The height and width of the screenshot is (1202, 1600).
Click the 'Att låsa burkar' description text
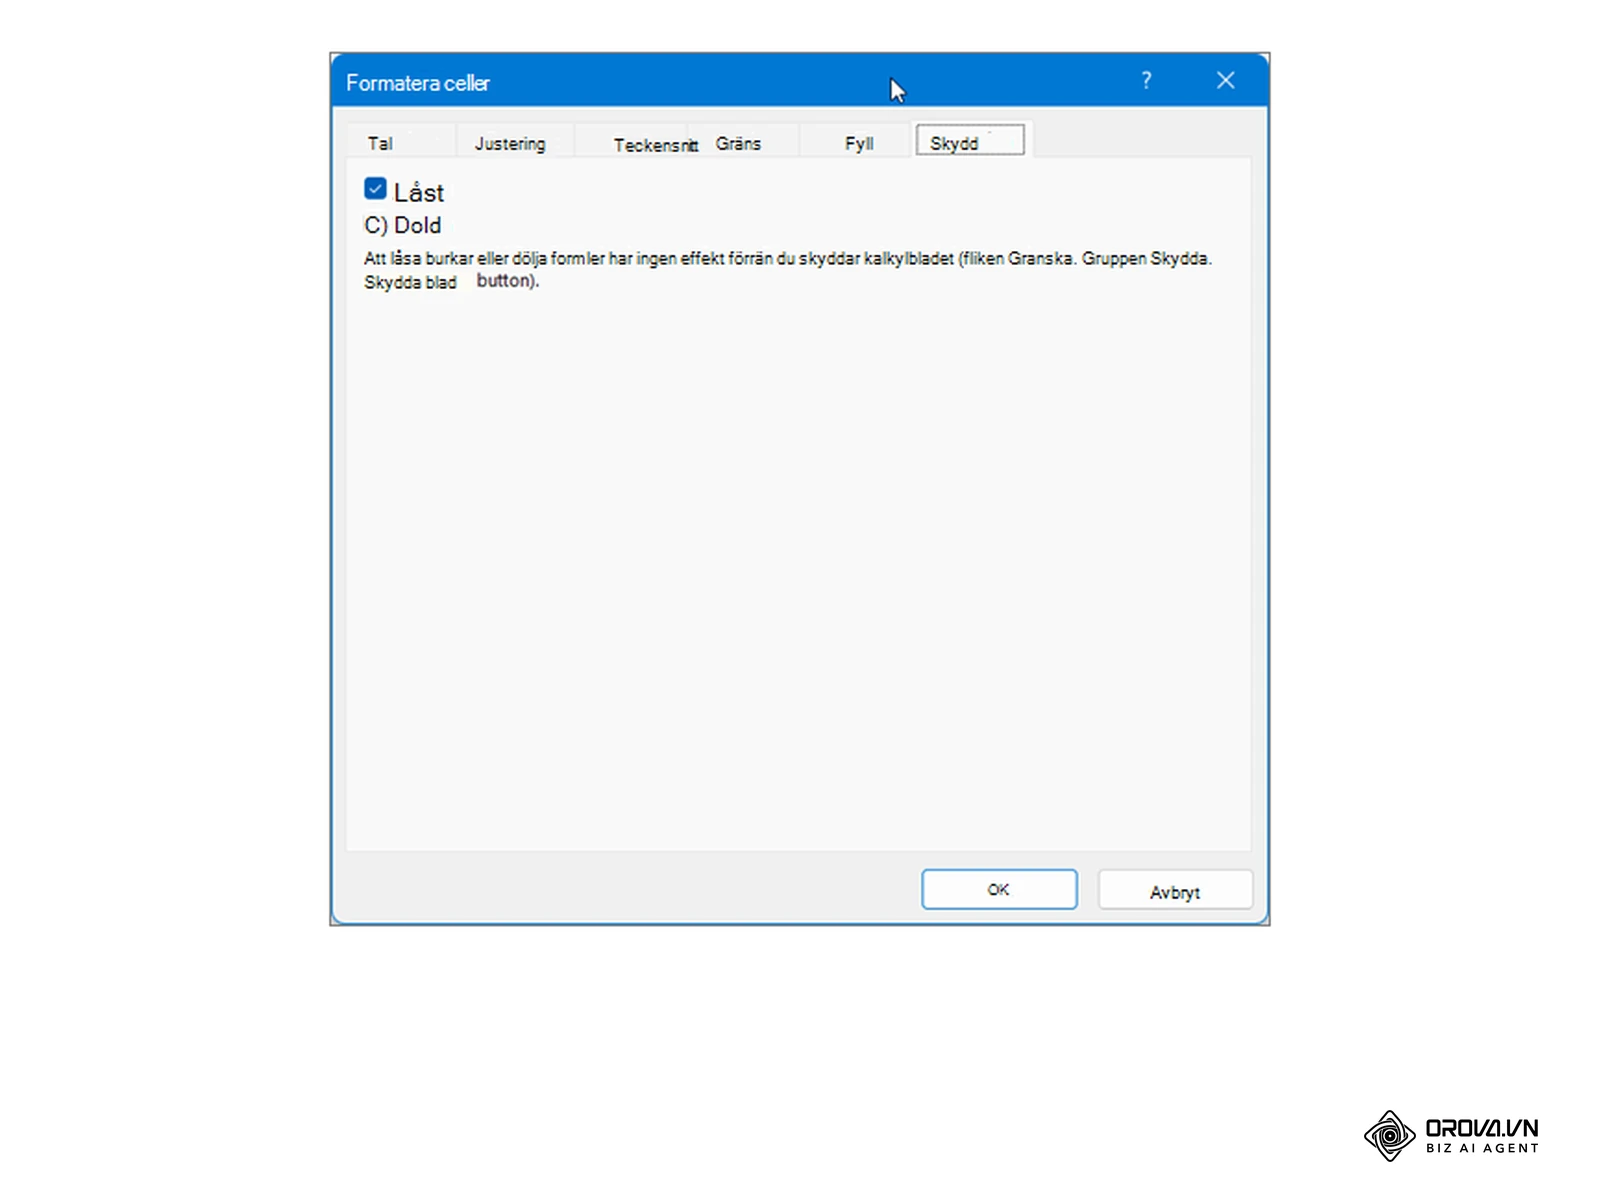(788, 270)
